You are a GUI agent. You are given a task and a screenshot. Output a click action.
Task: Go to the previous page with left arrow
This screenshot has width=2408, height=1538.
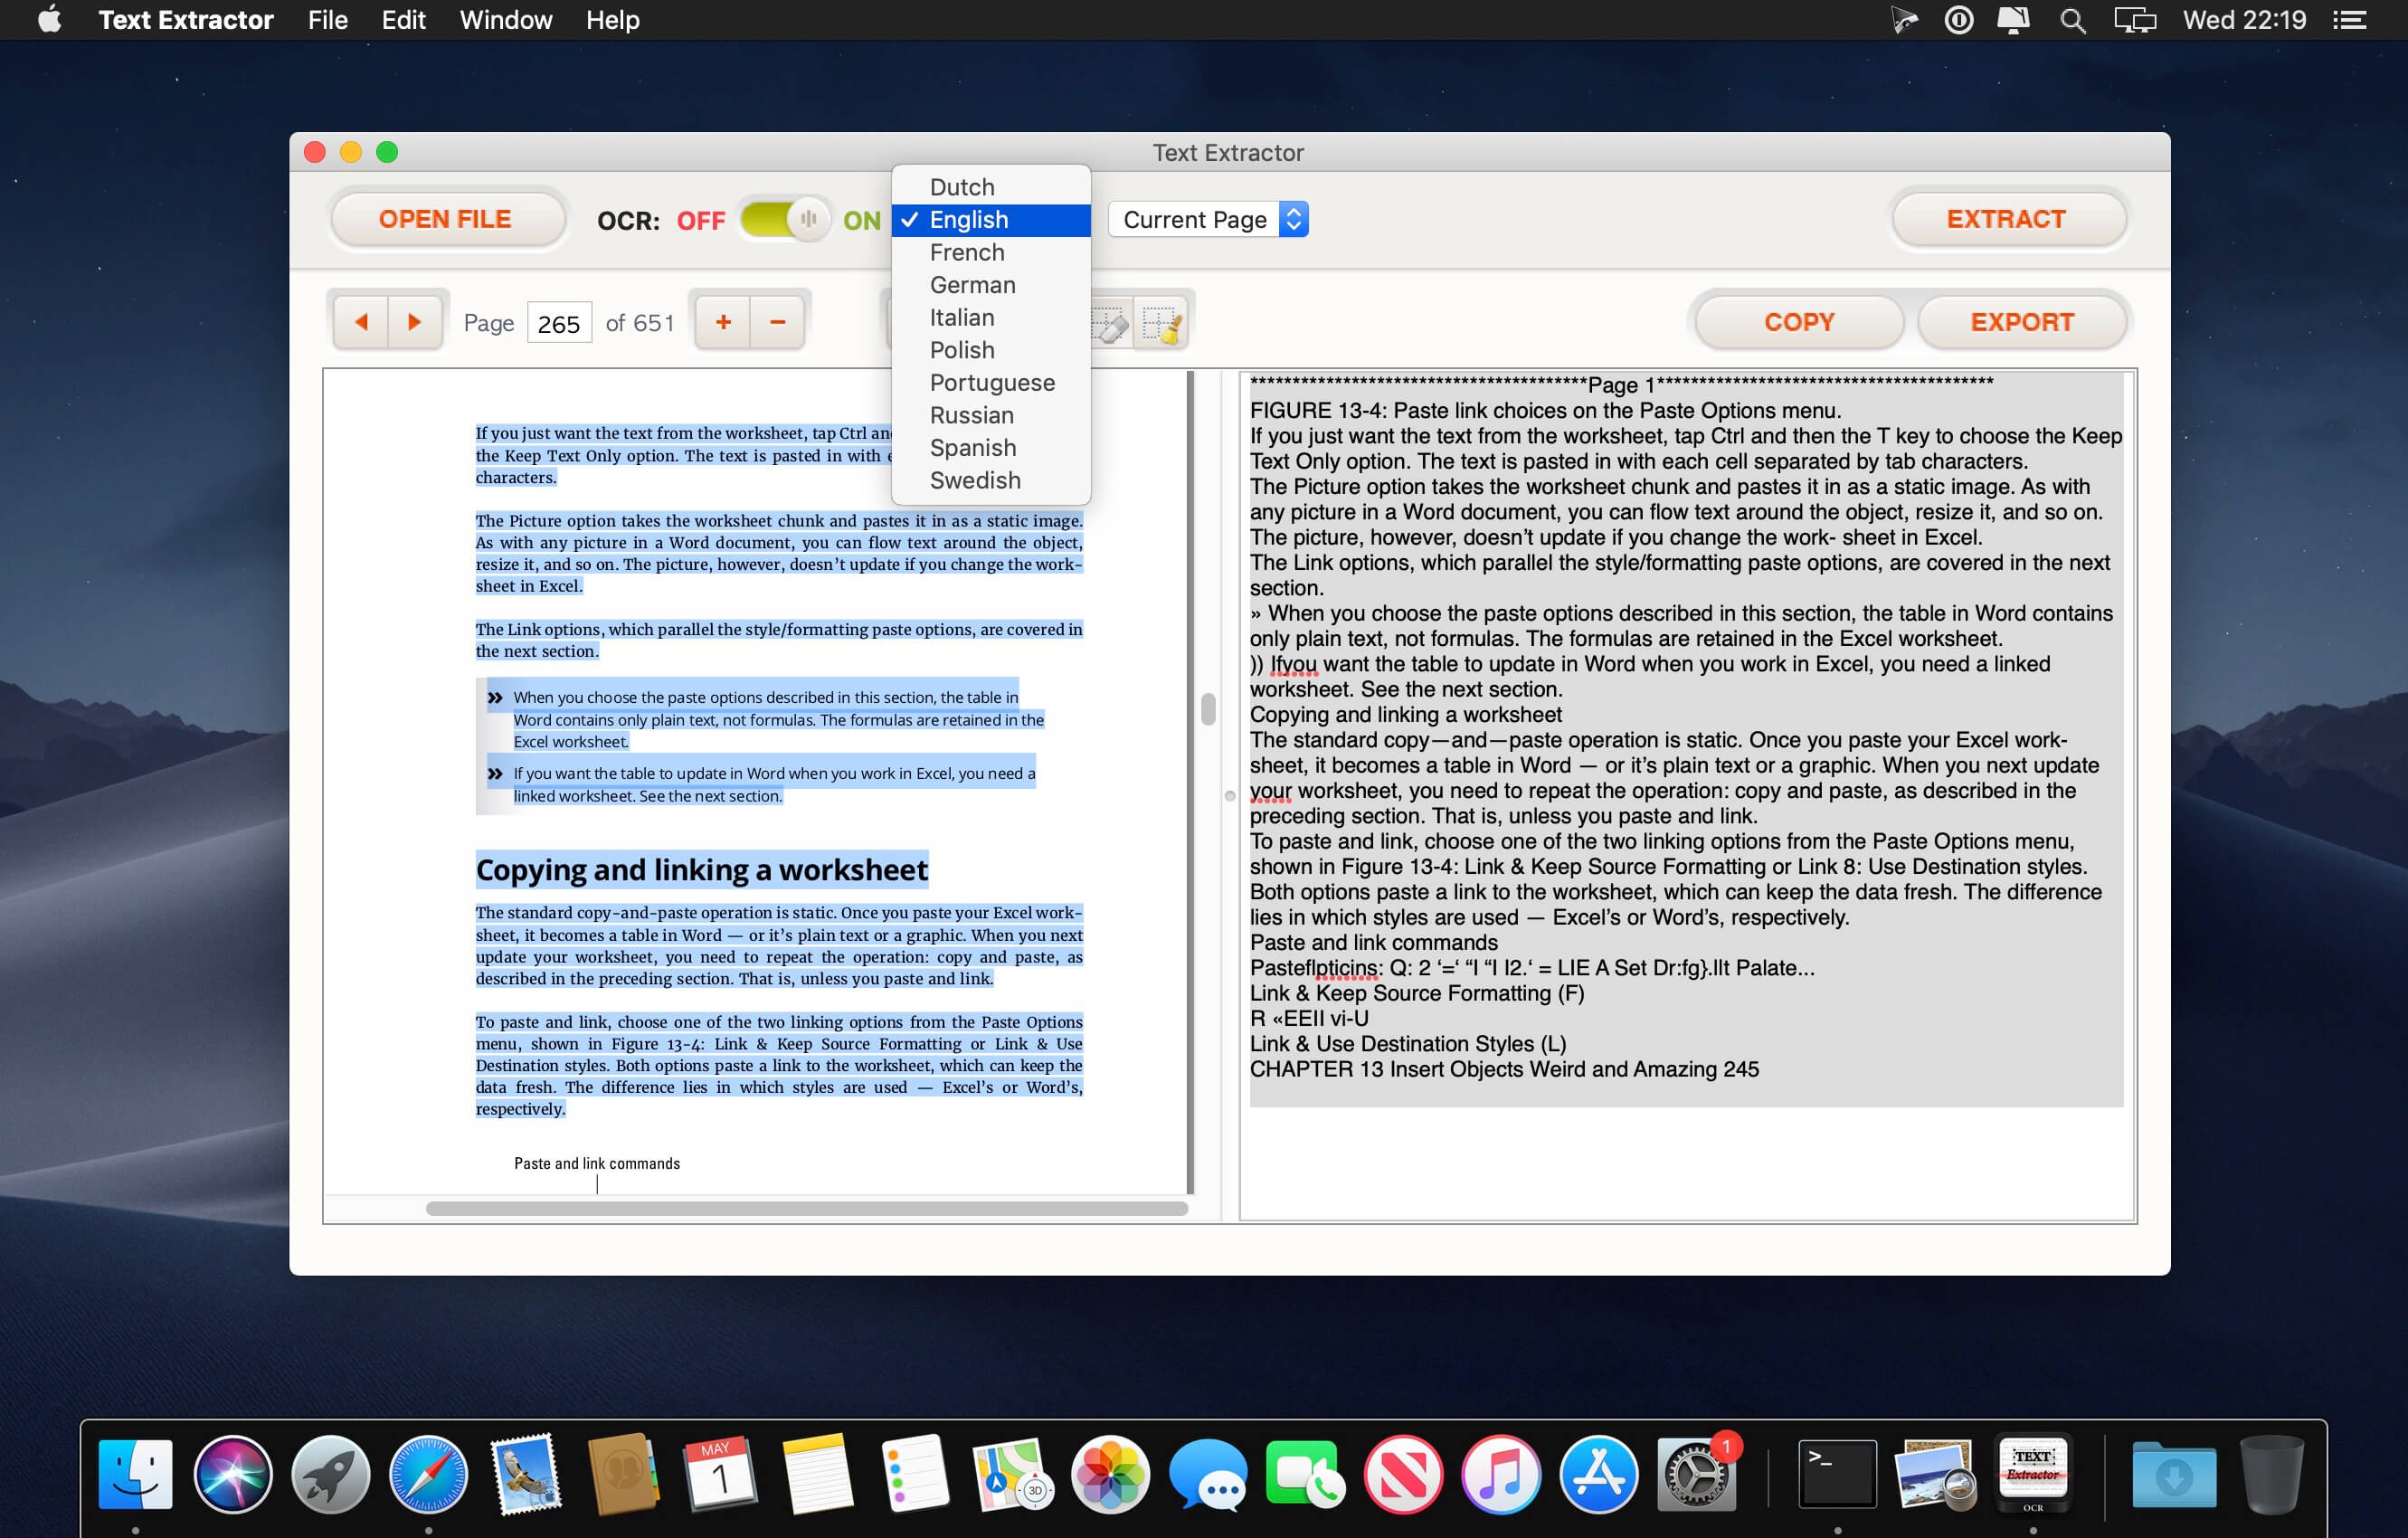[361, 322]
